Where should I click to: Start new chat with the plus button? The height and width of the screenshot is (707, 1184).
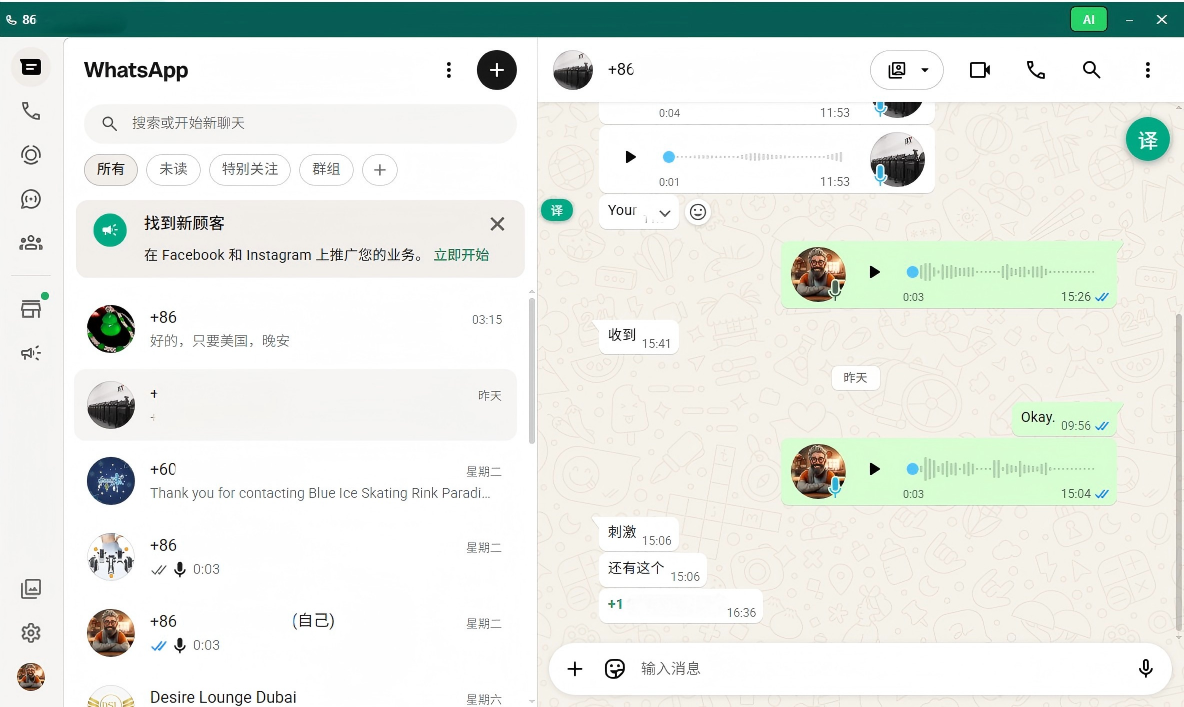click(x=497, y=70)
